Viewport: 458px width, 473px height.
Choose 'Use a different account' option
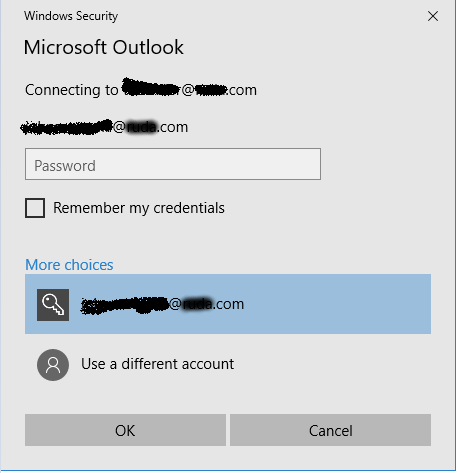[157, 364]
